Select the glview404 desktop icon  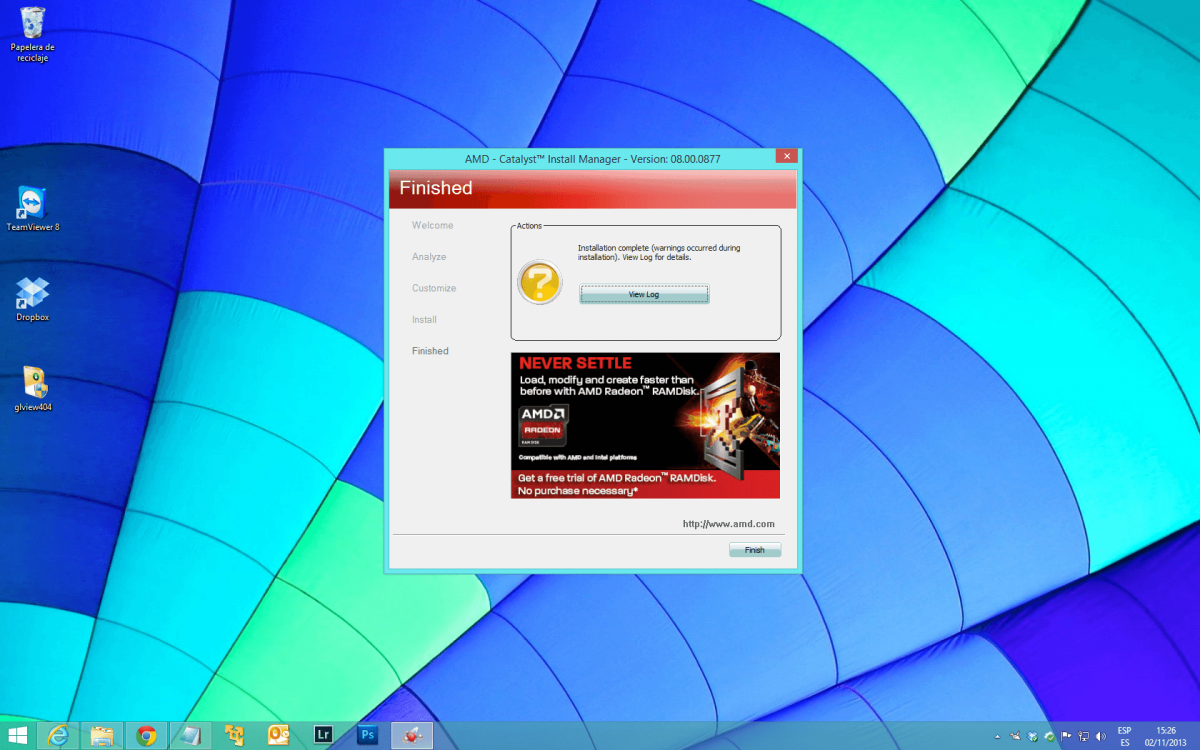coord(33,390)
